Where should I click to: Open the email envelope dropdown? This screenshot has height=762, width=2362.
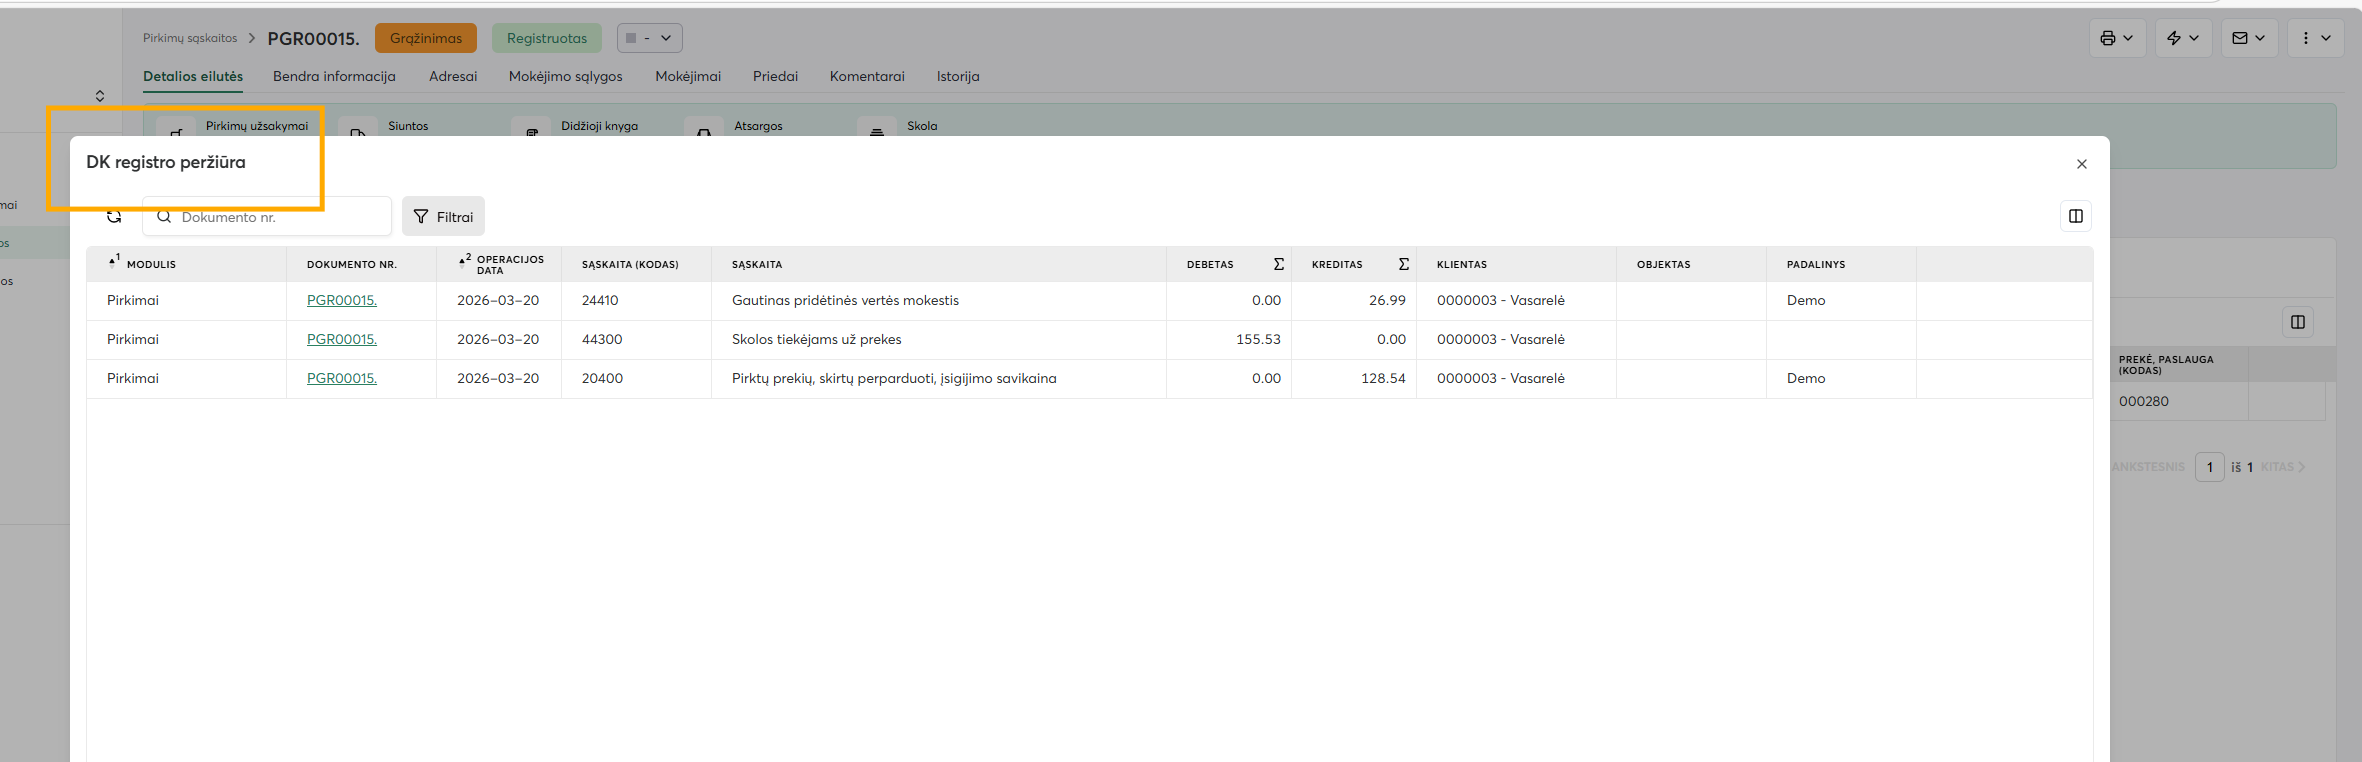(x=2248, y=38)
